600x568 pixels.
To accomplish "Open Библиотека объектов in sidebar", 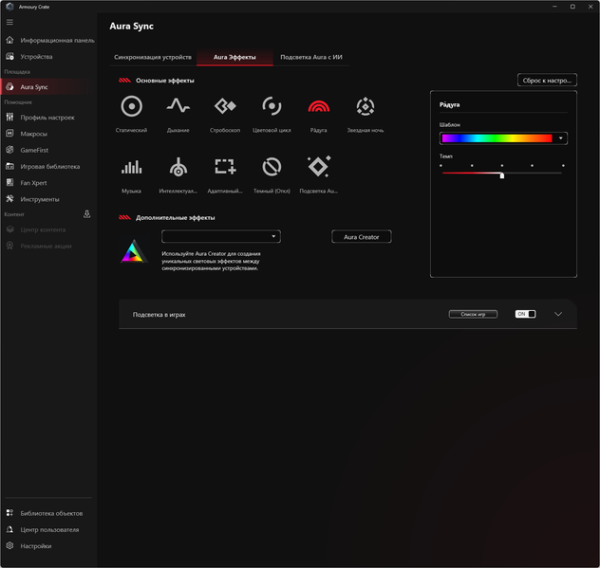I will [49, 513].
